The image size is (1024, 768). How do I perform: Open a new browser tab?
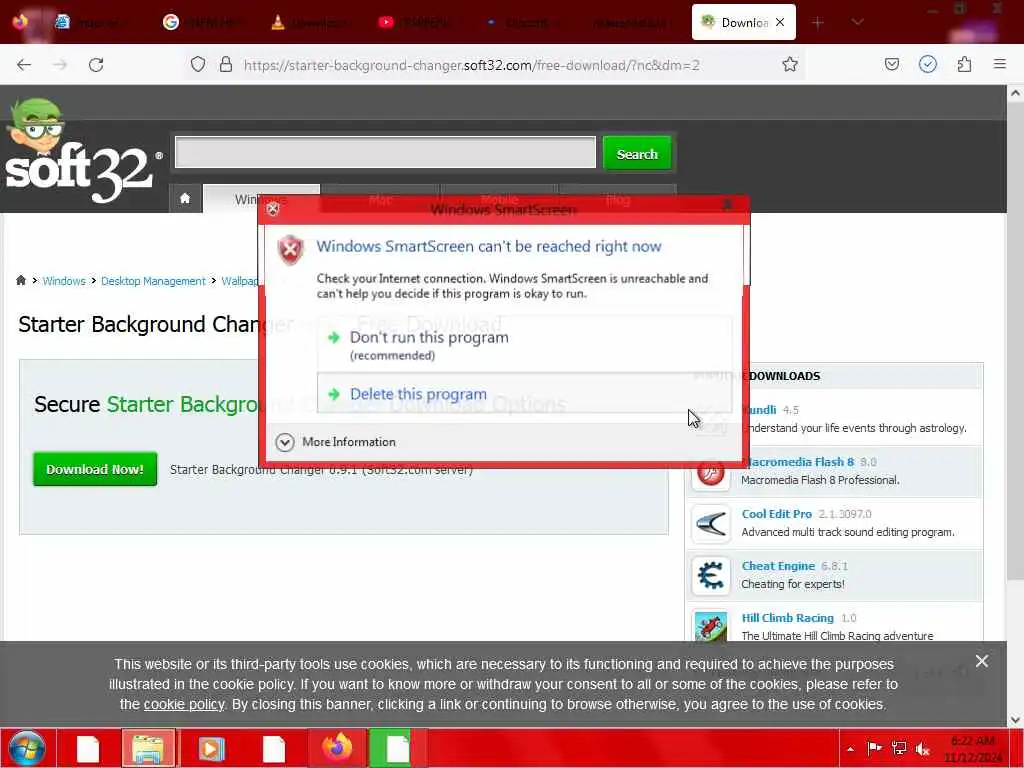[817, 22]
